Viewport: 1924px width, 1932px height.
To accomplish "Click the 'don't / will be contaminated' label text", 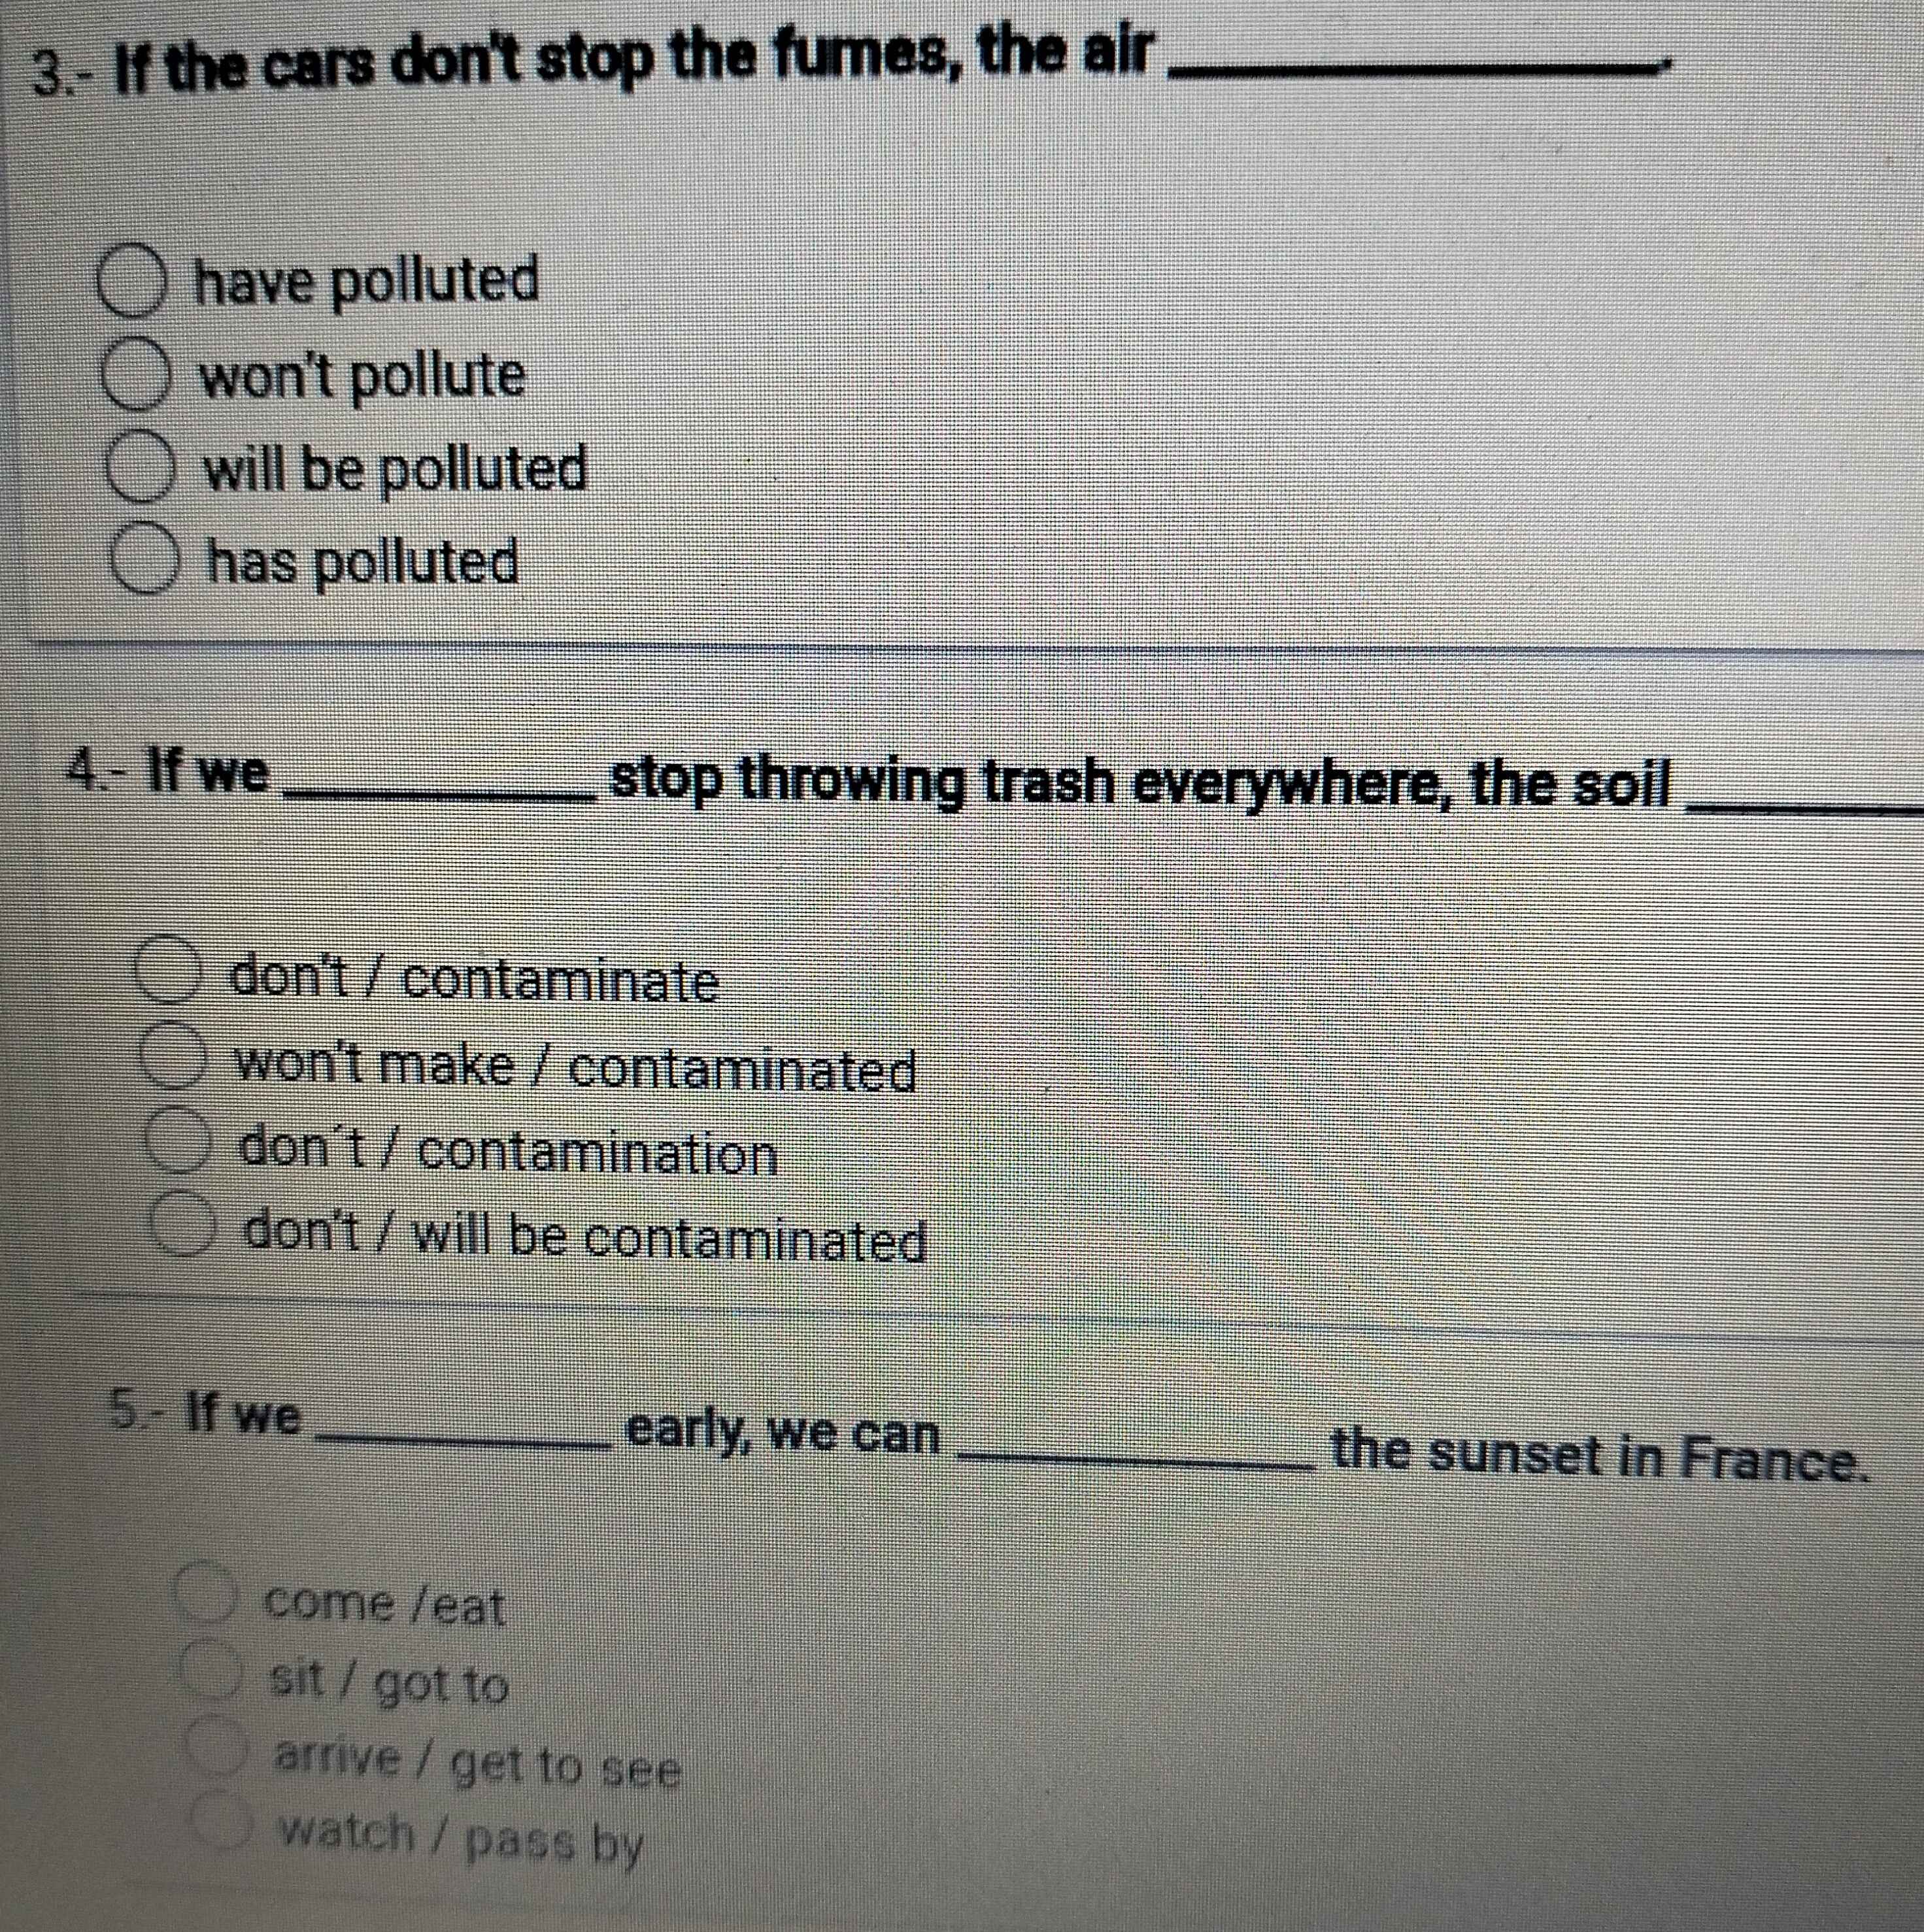I will pyautogui.click(x=587, y=1238).
